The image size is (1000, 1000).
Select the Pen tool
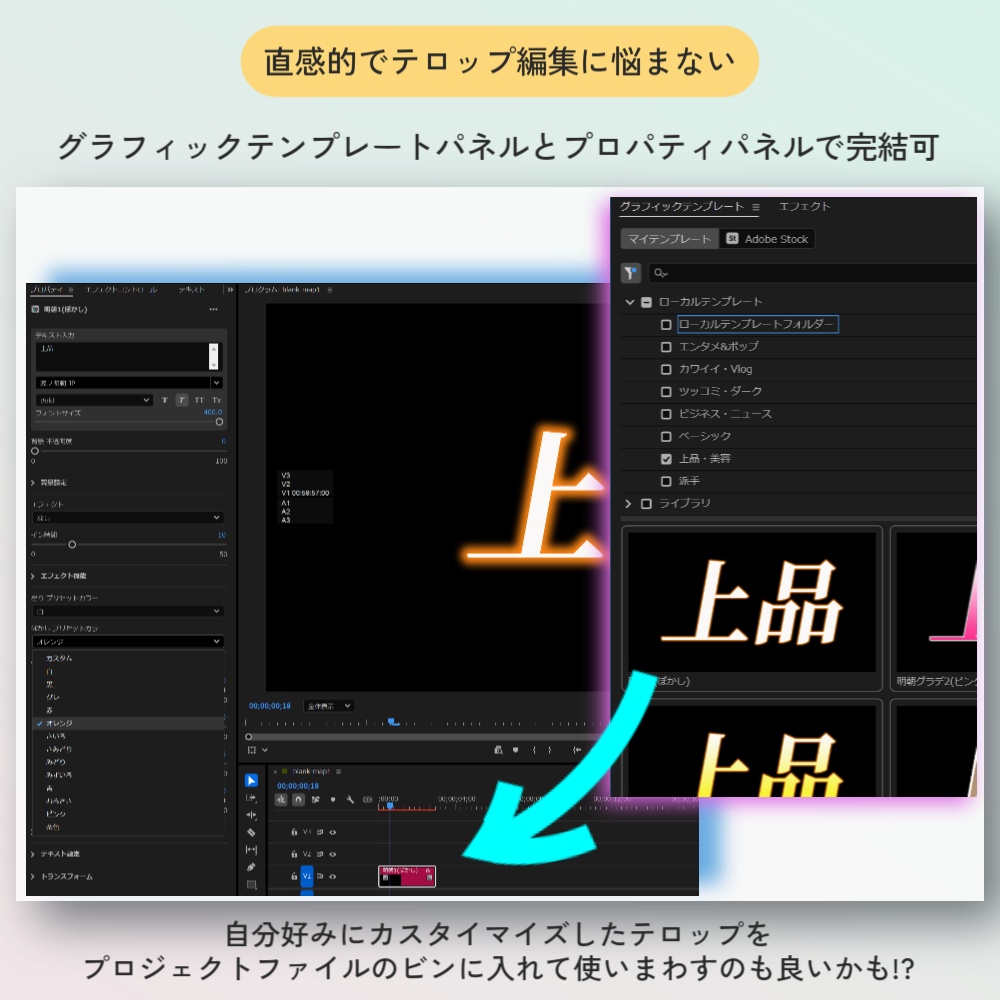251,867
